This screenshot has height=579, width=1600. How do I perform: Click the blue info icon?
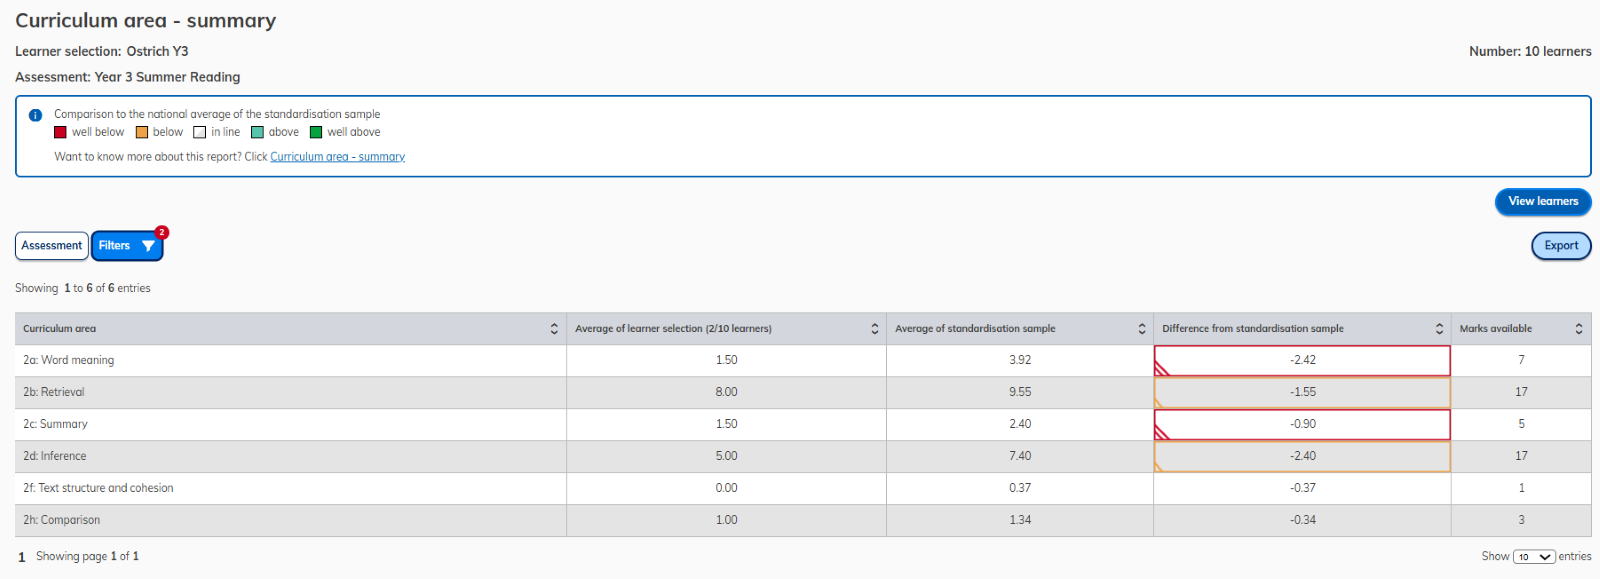pyautogui.click(x=35, y=115)
